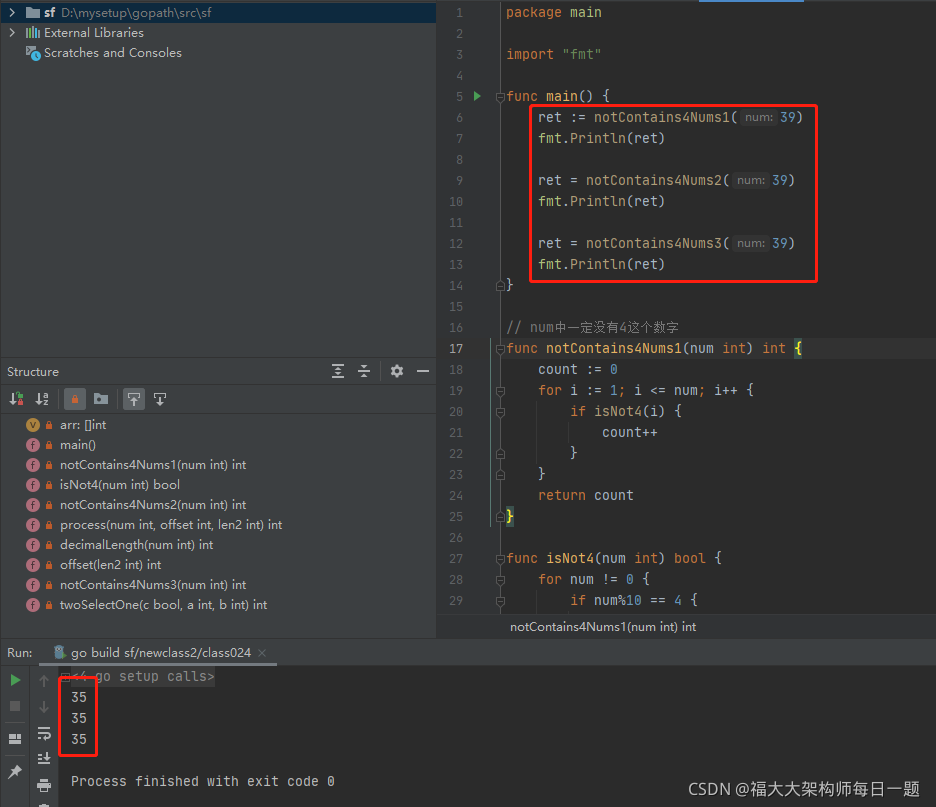Toggle group by file folder icon
936x807 pixels.
tap(101, 399)
